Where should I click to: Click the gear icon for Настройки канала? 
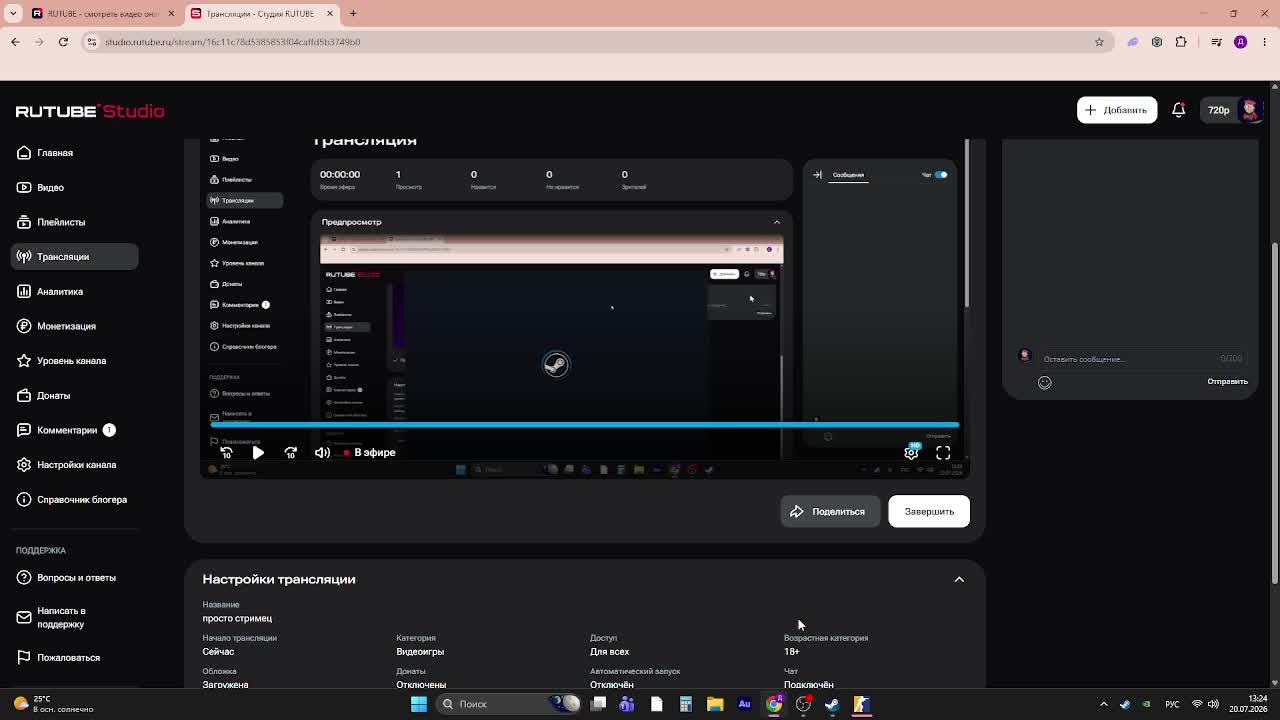24,465
